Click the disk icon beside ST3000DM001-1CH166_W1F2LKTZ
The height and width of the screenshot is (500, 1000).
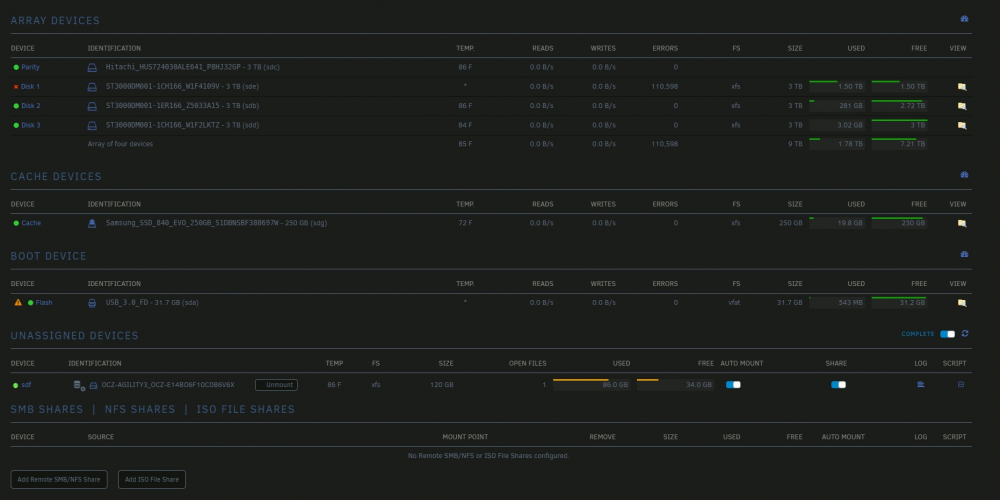(92, 126)
